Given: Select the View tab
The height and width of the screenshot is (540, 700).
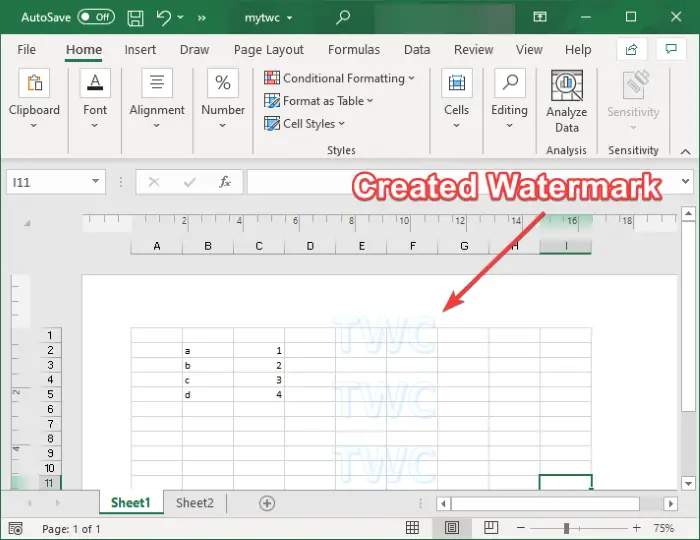Looking at the screenshot, I should [529, 50].
